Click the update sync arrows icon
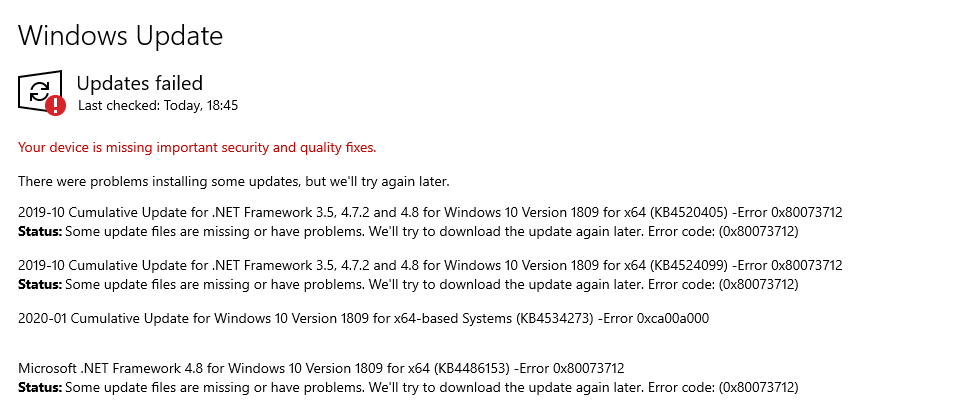This screenshot has width=962, height=409. (x=39, y=92)
